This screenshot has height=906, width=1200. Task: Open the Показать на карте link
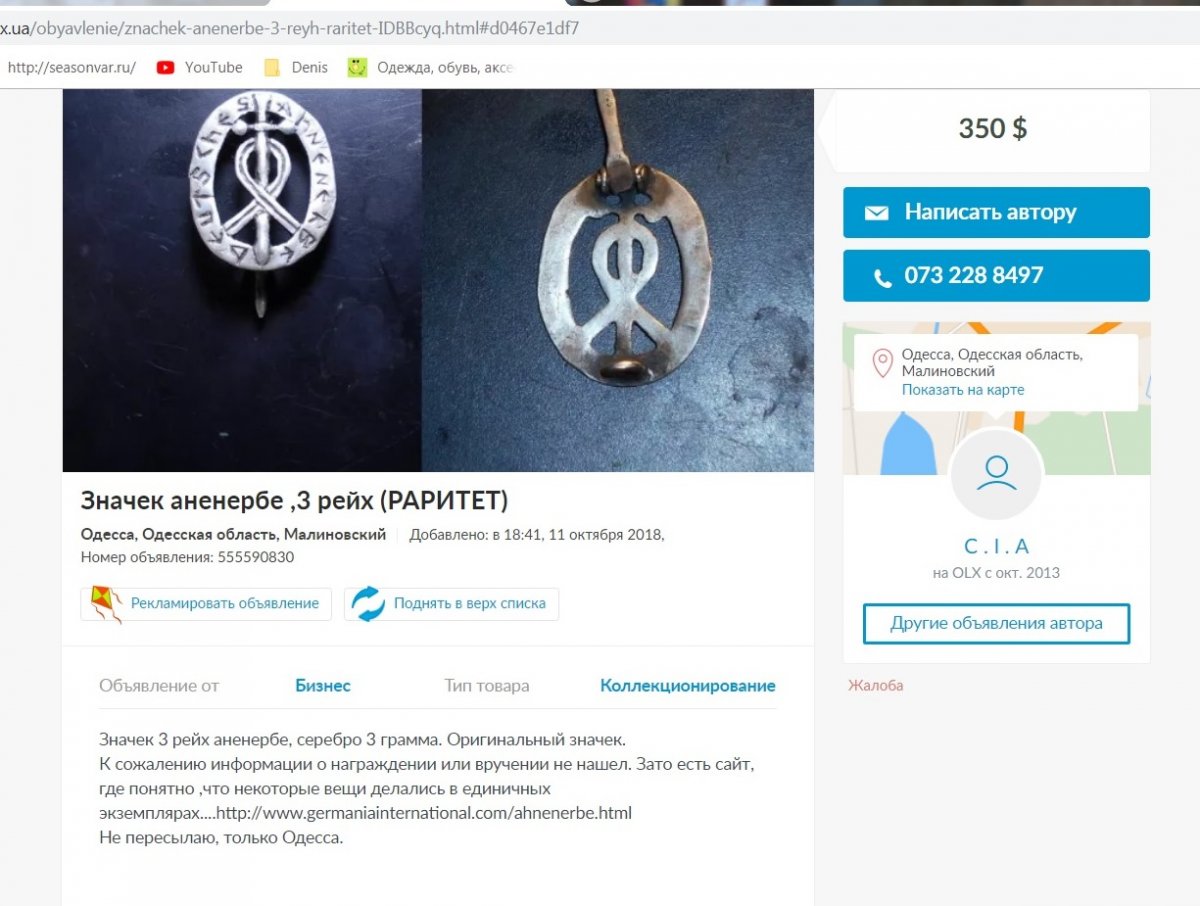(x=963, y=390)
